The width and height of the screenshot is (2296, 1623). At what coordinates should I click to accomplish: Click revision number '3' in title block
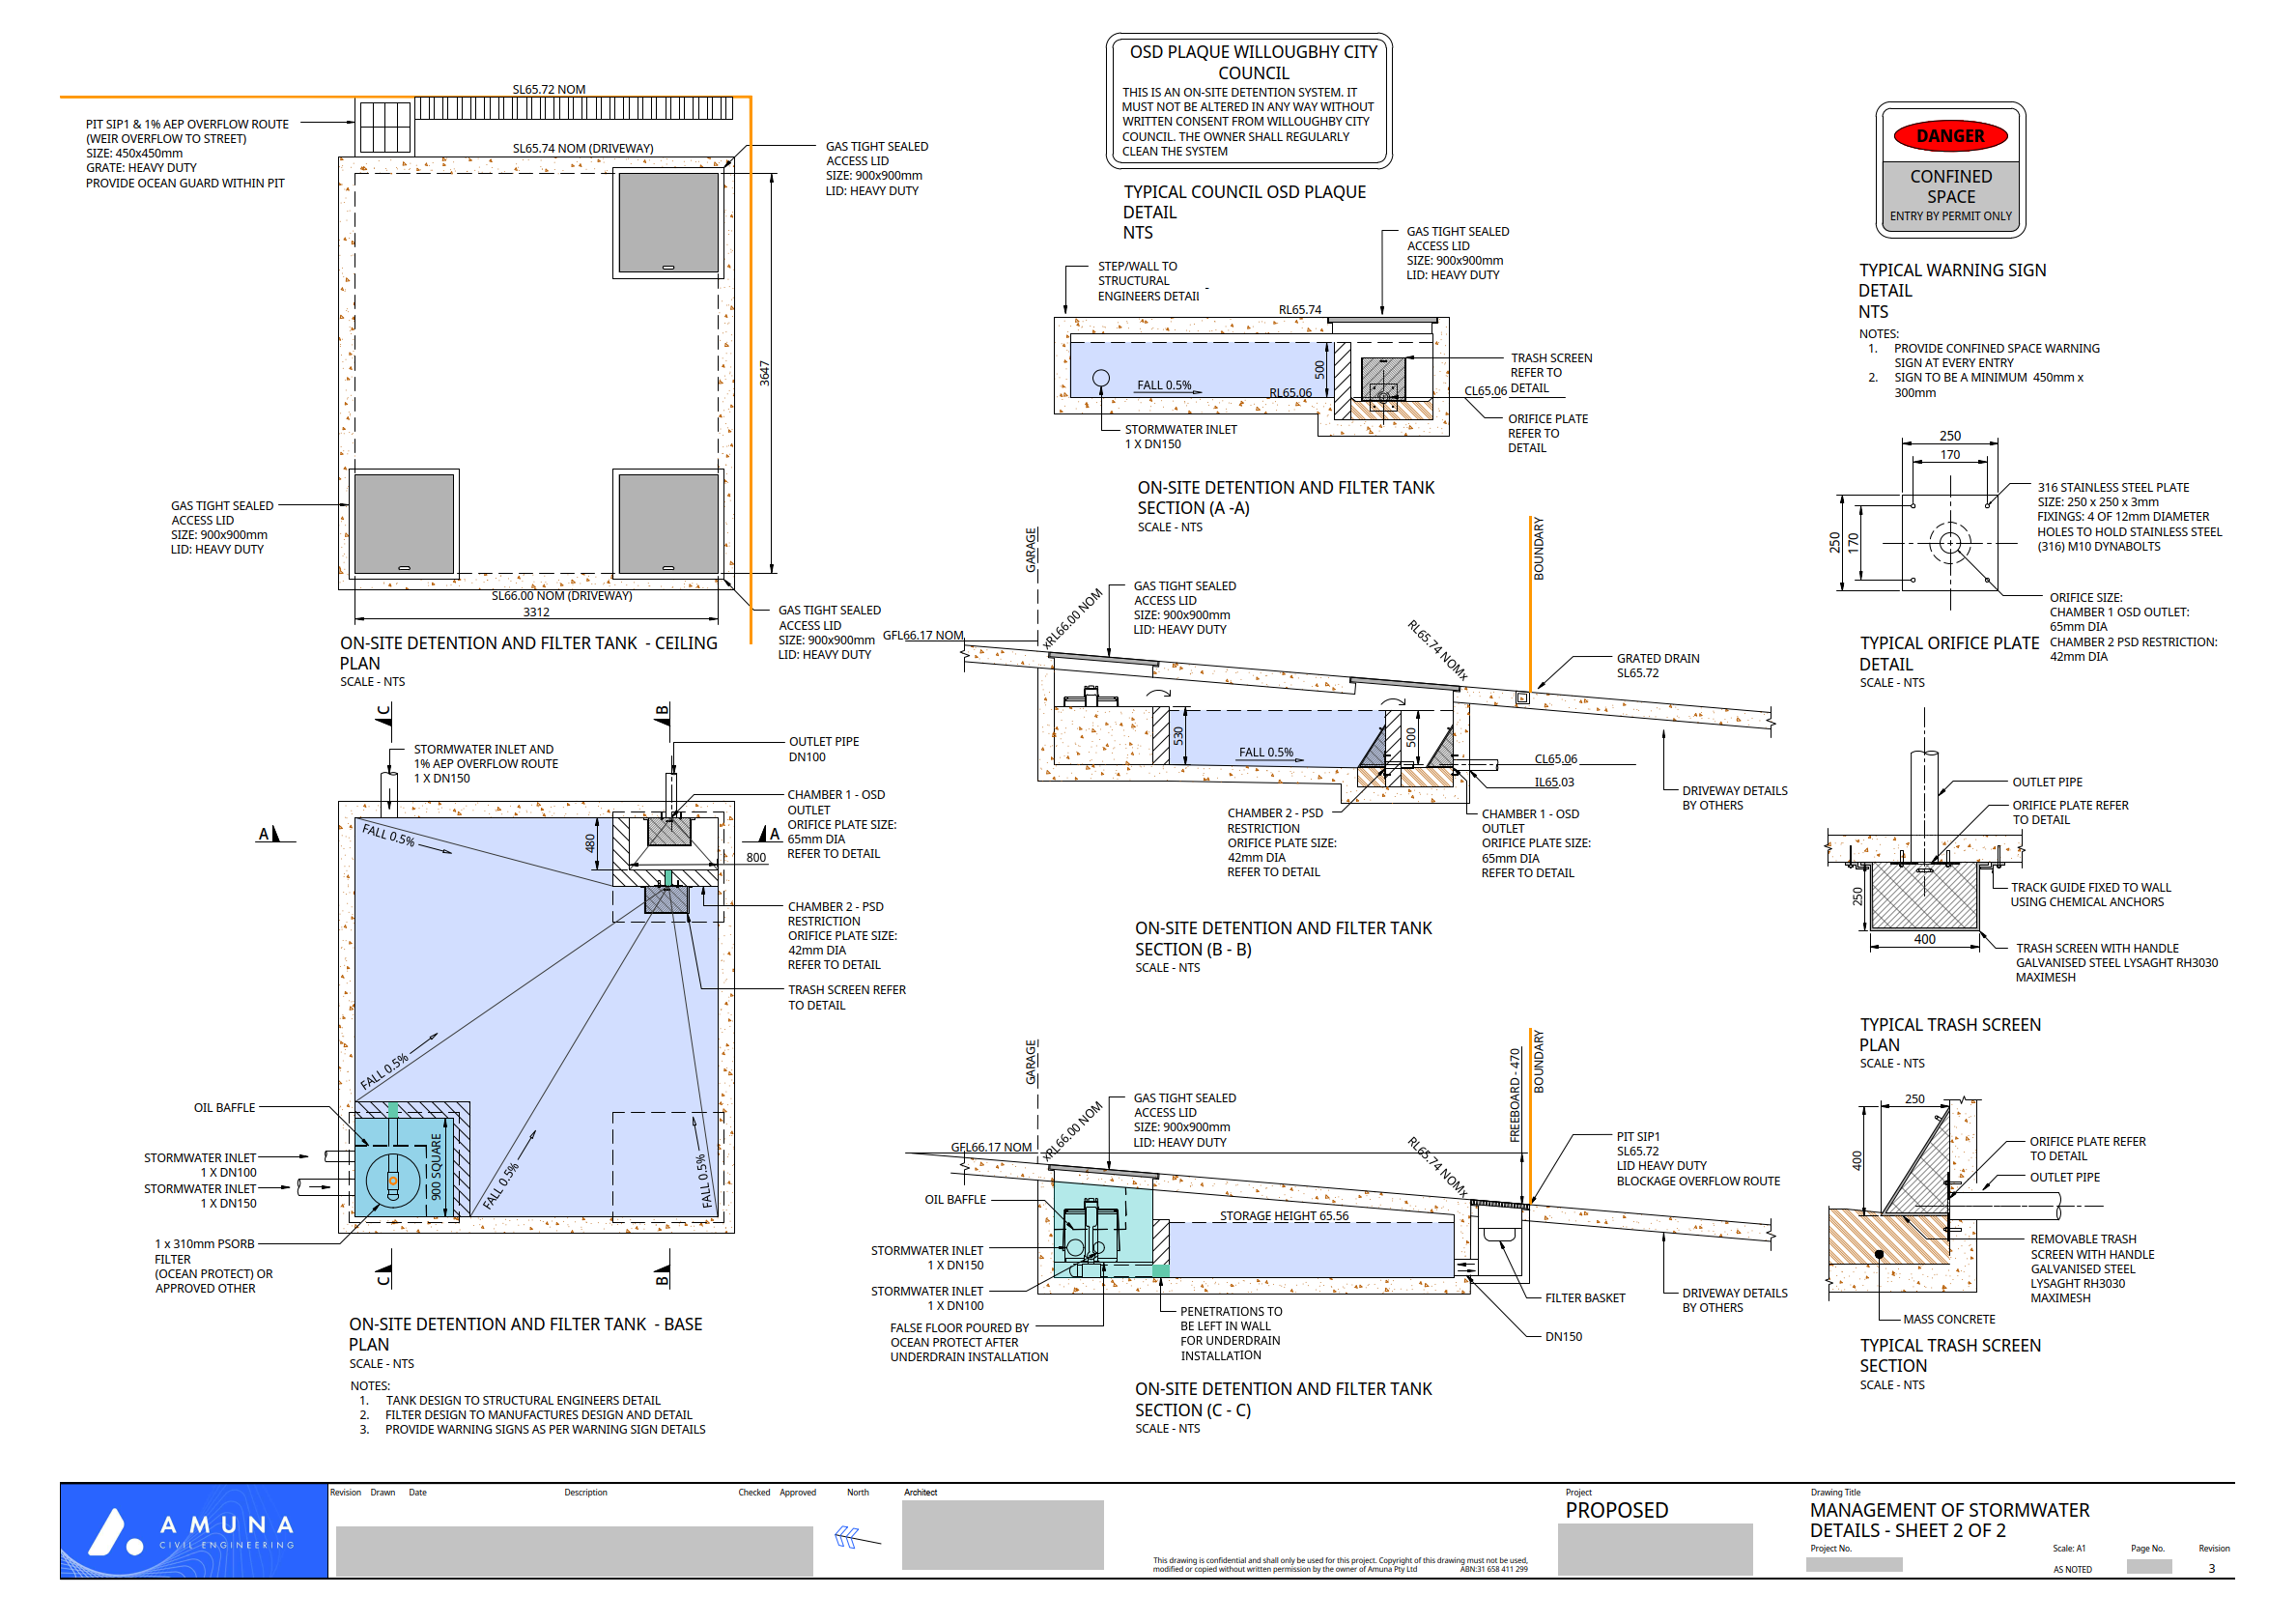pyautogui.click(x=2211, y=1568)
